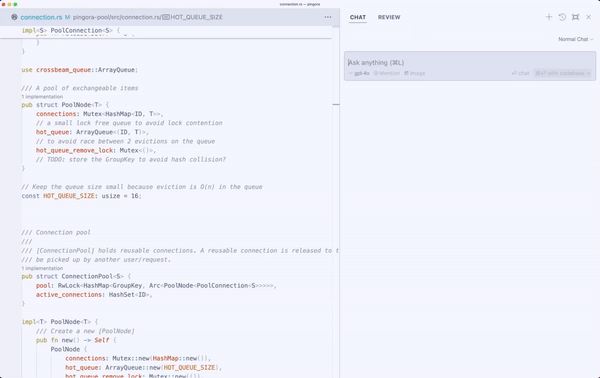Image resolution: width=600 pixels, height=378 pixels.
Task: Attach an Image to chat
Action: click(415, 73)
